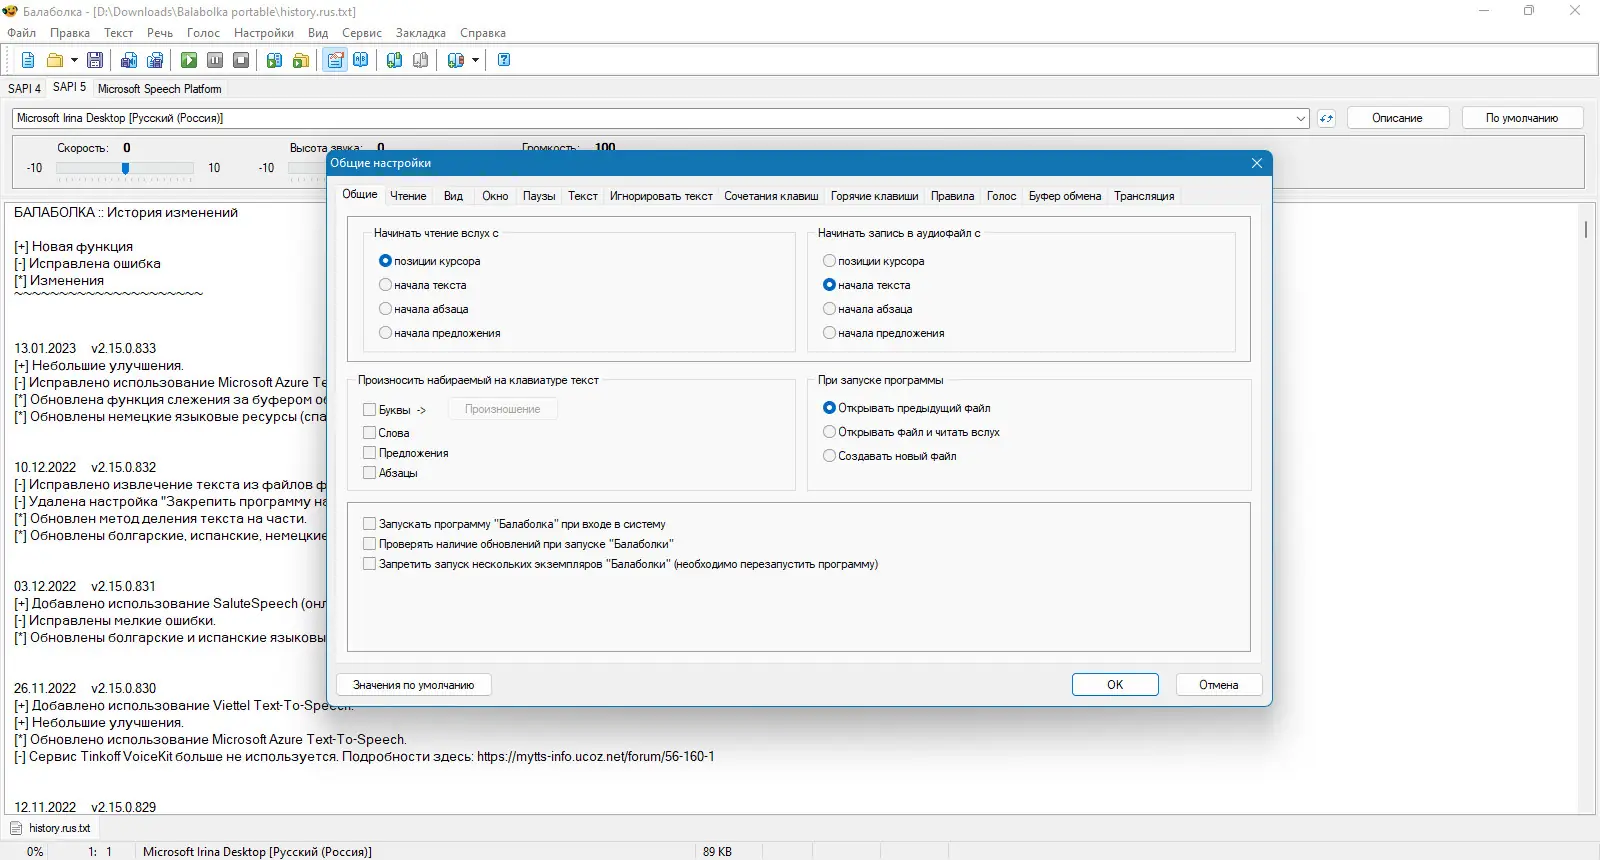Switch to the SAPI 4 tab
Image resolution: width=1600 pixels, height=860 pixels.
pyautogui.click(x=24, y=88)
